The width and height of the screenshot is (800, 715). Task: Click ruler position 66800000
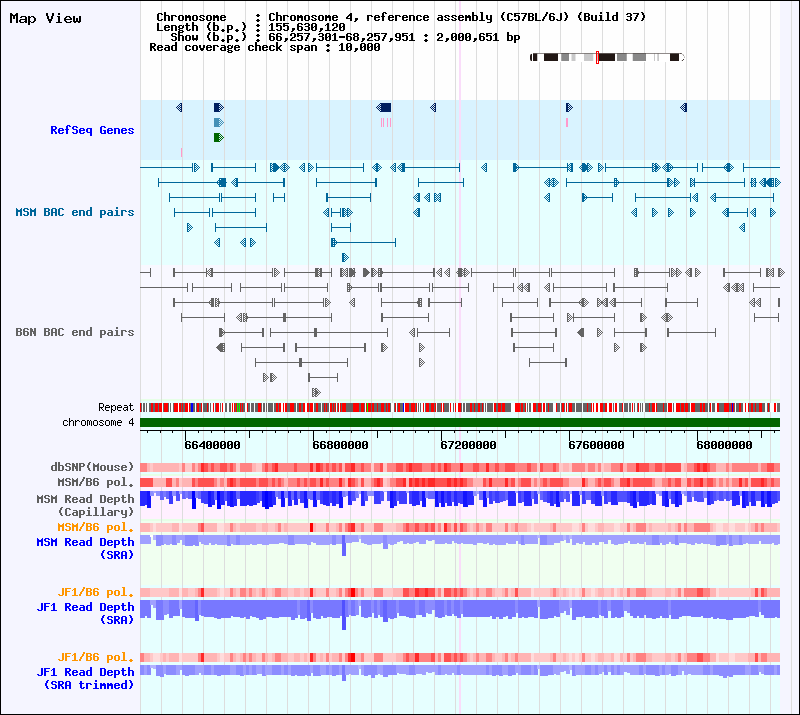click(340, 446)
